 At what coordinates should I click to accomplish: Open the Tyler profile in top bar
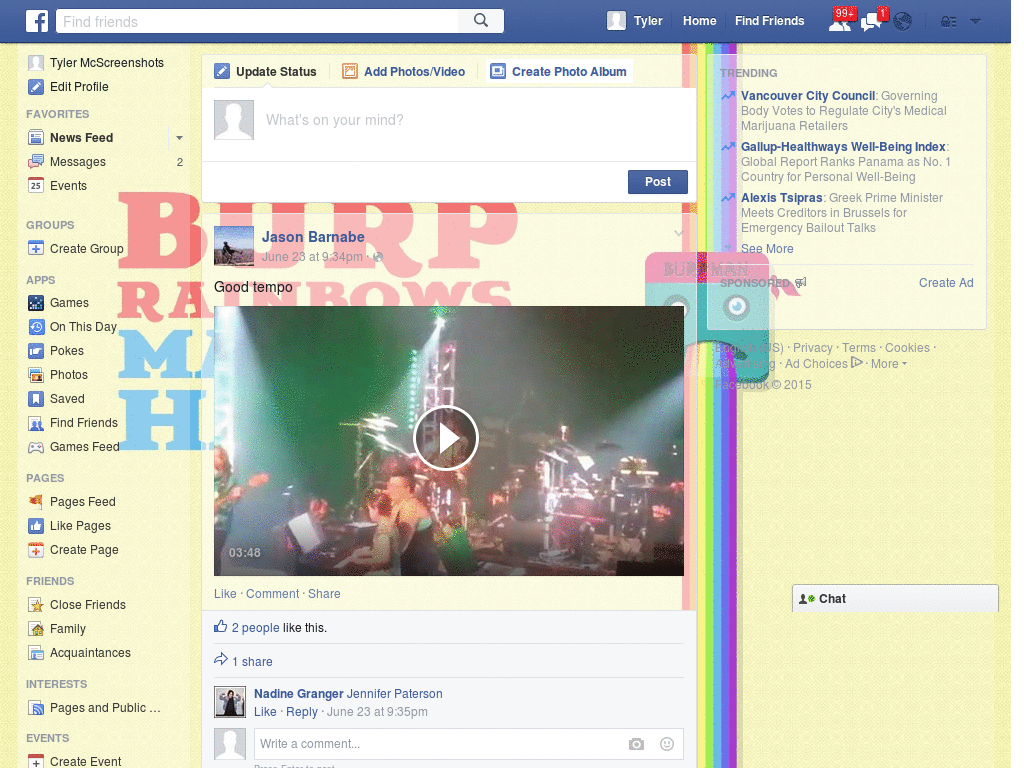pos(634,21)
